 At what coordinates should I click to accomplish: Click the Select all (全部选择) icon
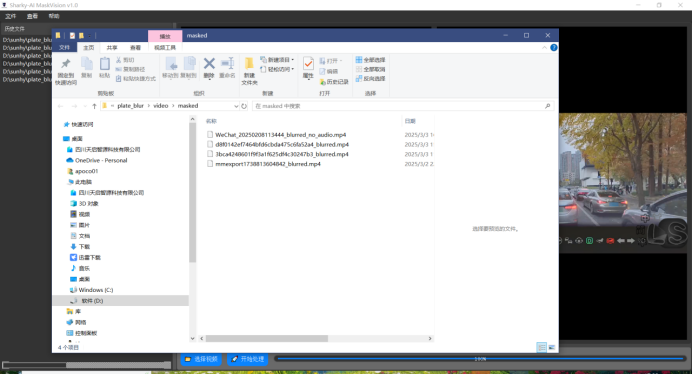click(x=370, y=60)
